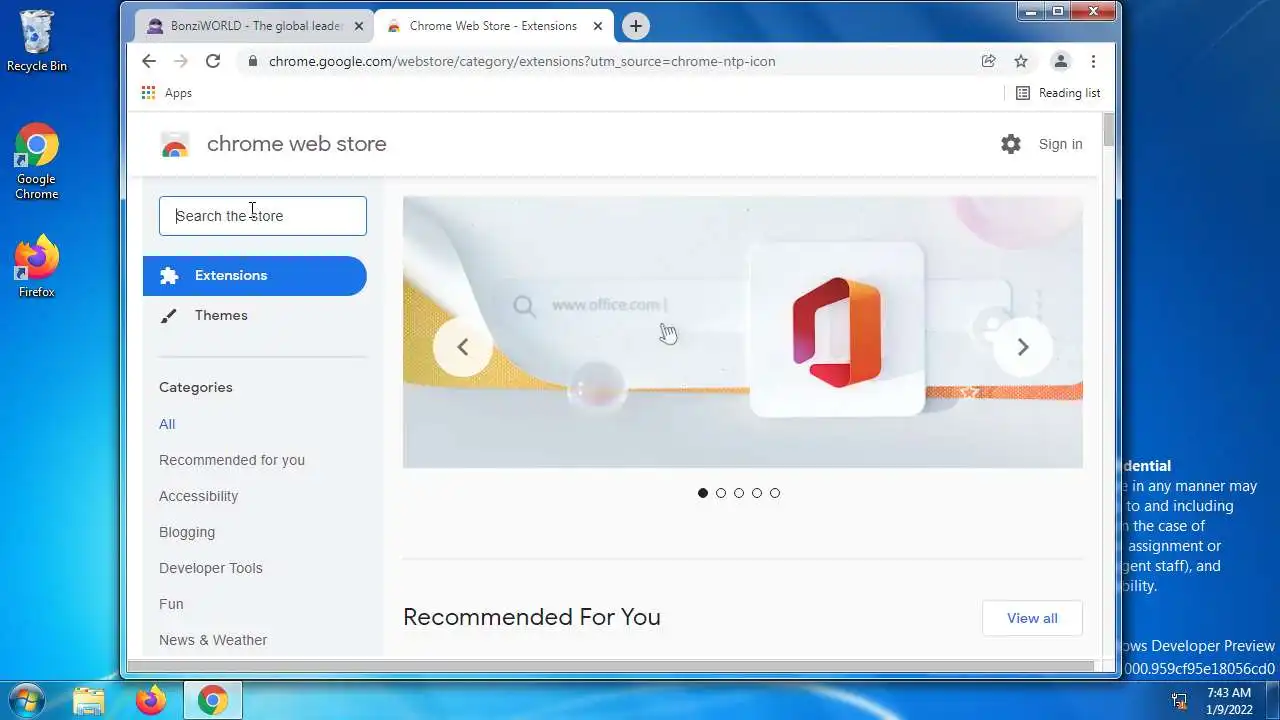This screenshot has height=720, width=1280.
Task: Reload the Chrome Web Store page
Action: point(213,61)
